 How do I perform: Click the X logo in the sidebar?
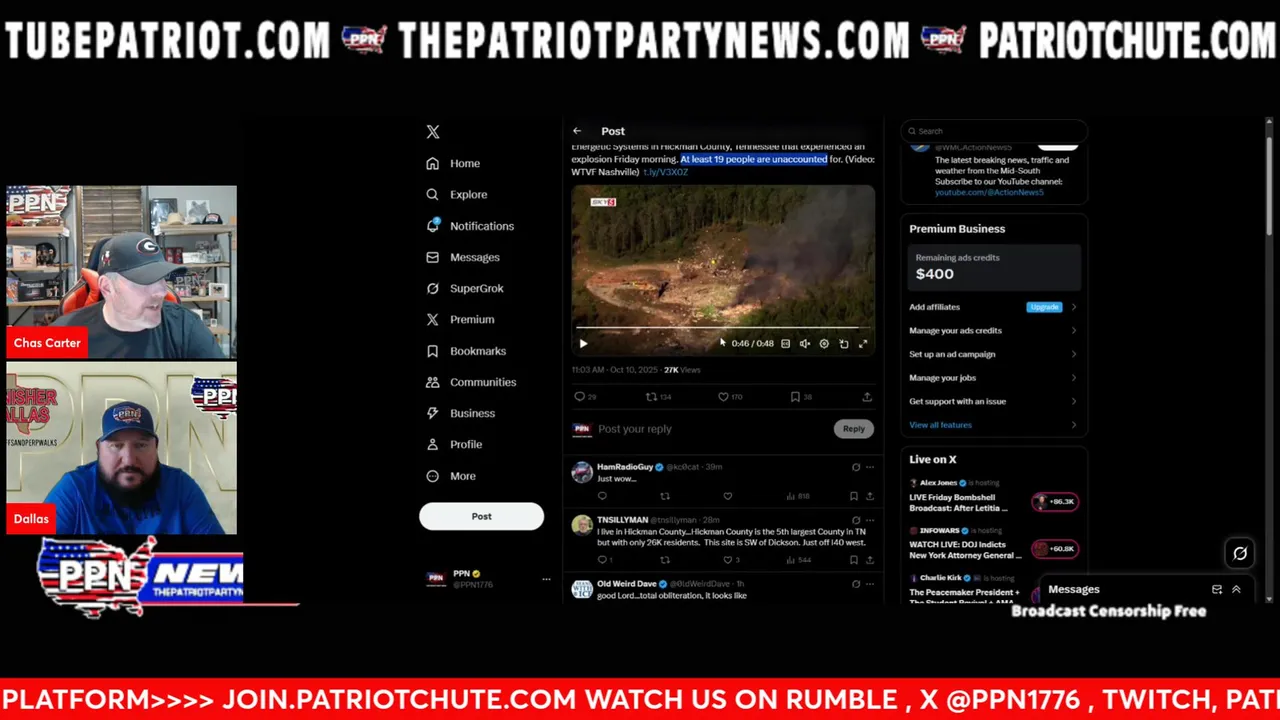pyautogui.click(x=432, y=132)
